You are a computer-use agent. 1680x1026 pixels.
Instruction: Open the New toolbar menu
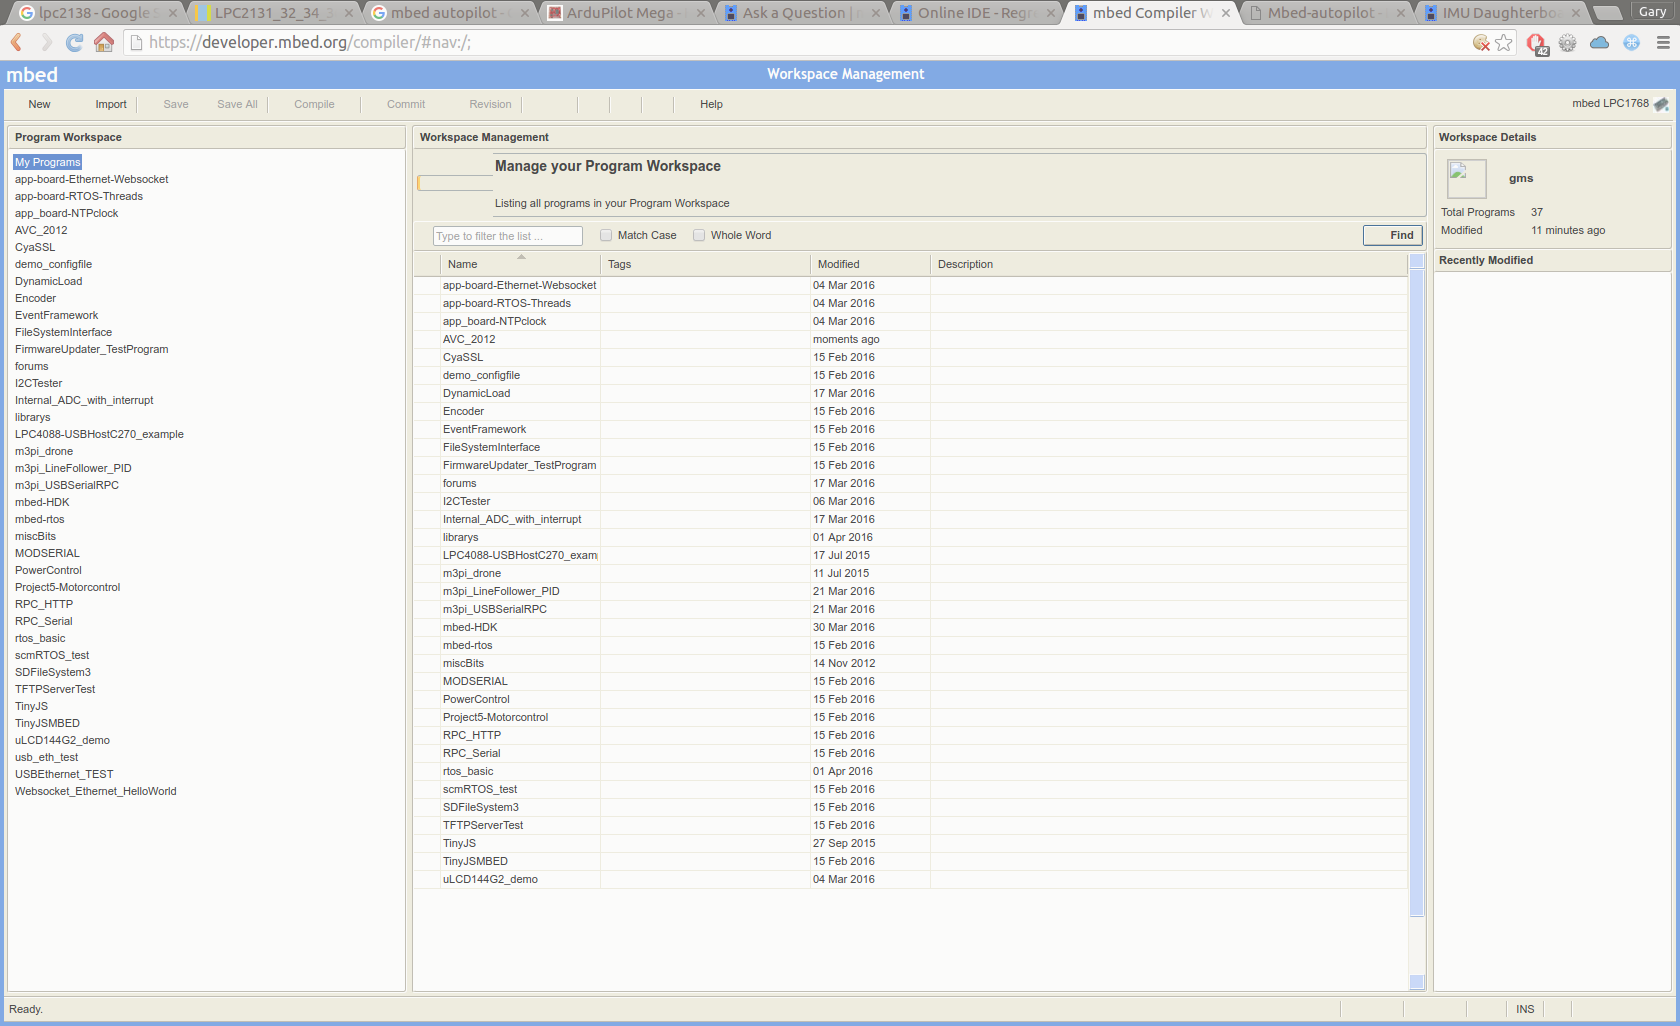pyautogui.click(x=39, y=104)
